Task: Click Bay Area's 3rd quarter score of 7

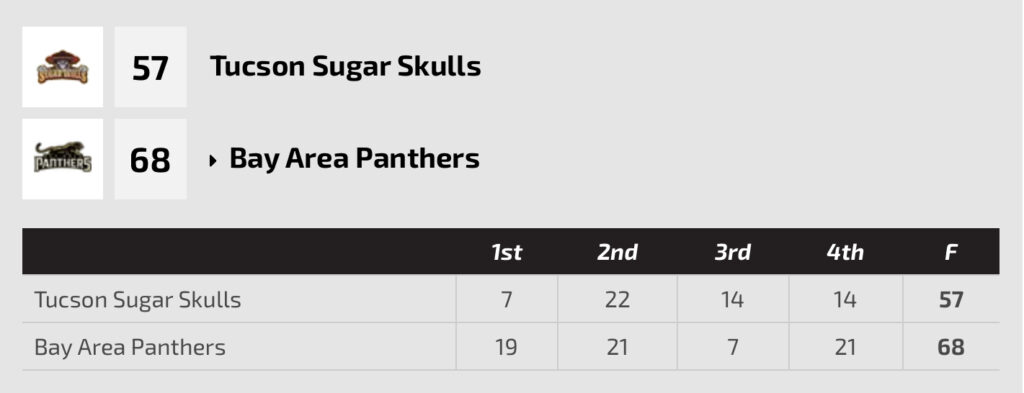Action: (x=733, y=347)
